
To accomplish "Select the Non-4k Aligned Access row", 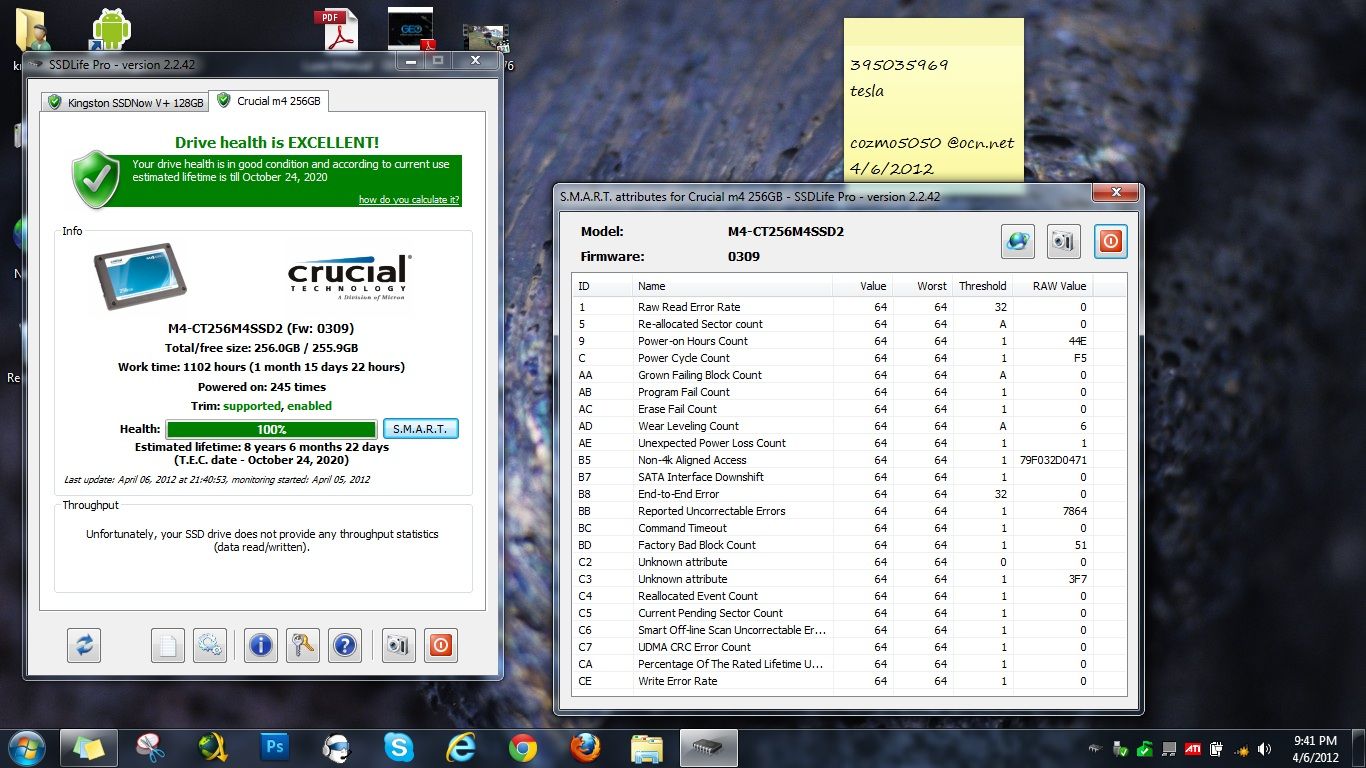I will (x=849, y=460).
